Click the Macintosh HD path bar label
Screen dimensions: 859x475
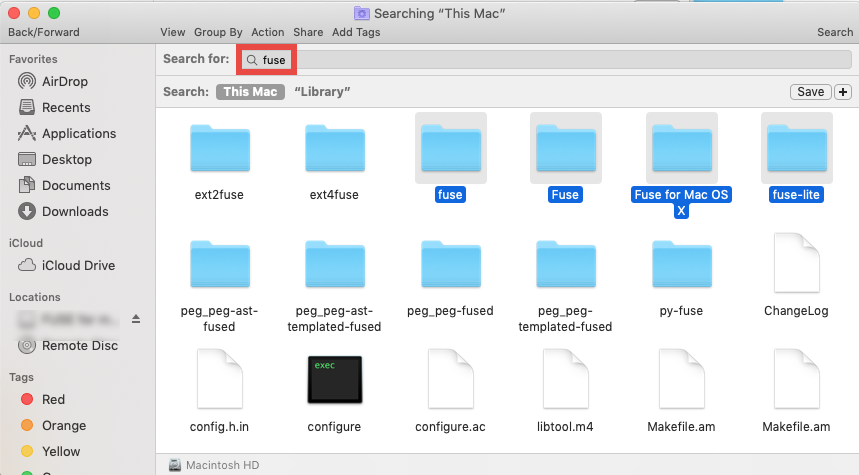222,465
